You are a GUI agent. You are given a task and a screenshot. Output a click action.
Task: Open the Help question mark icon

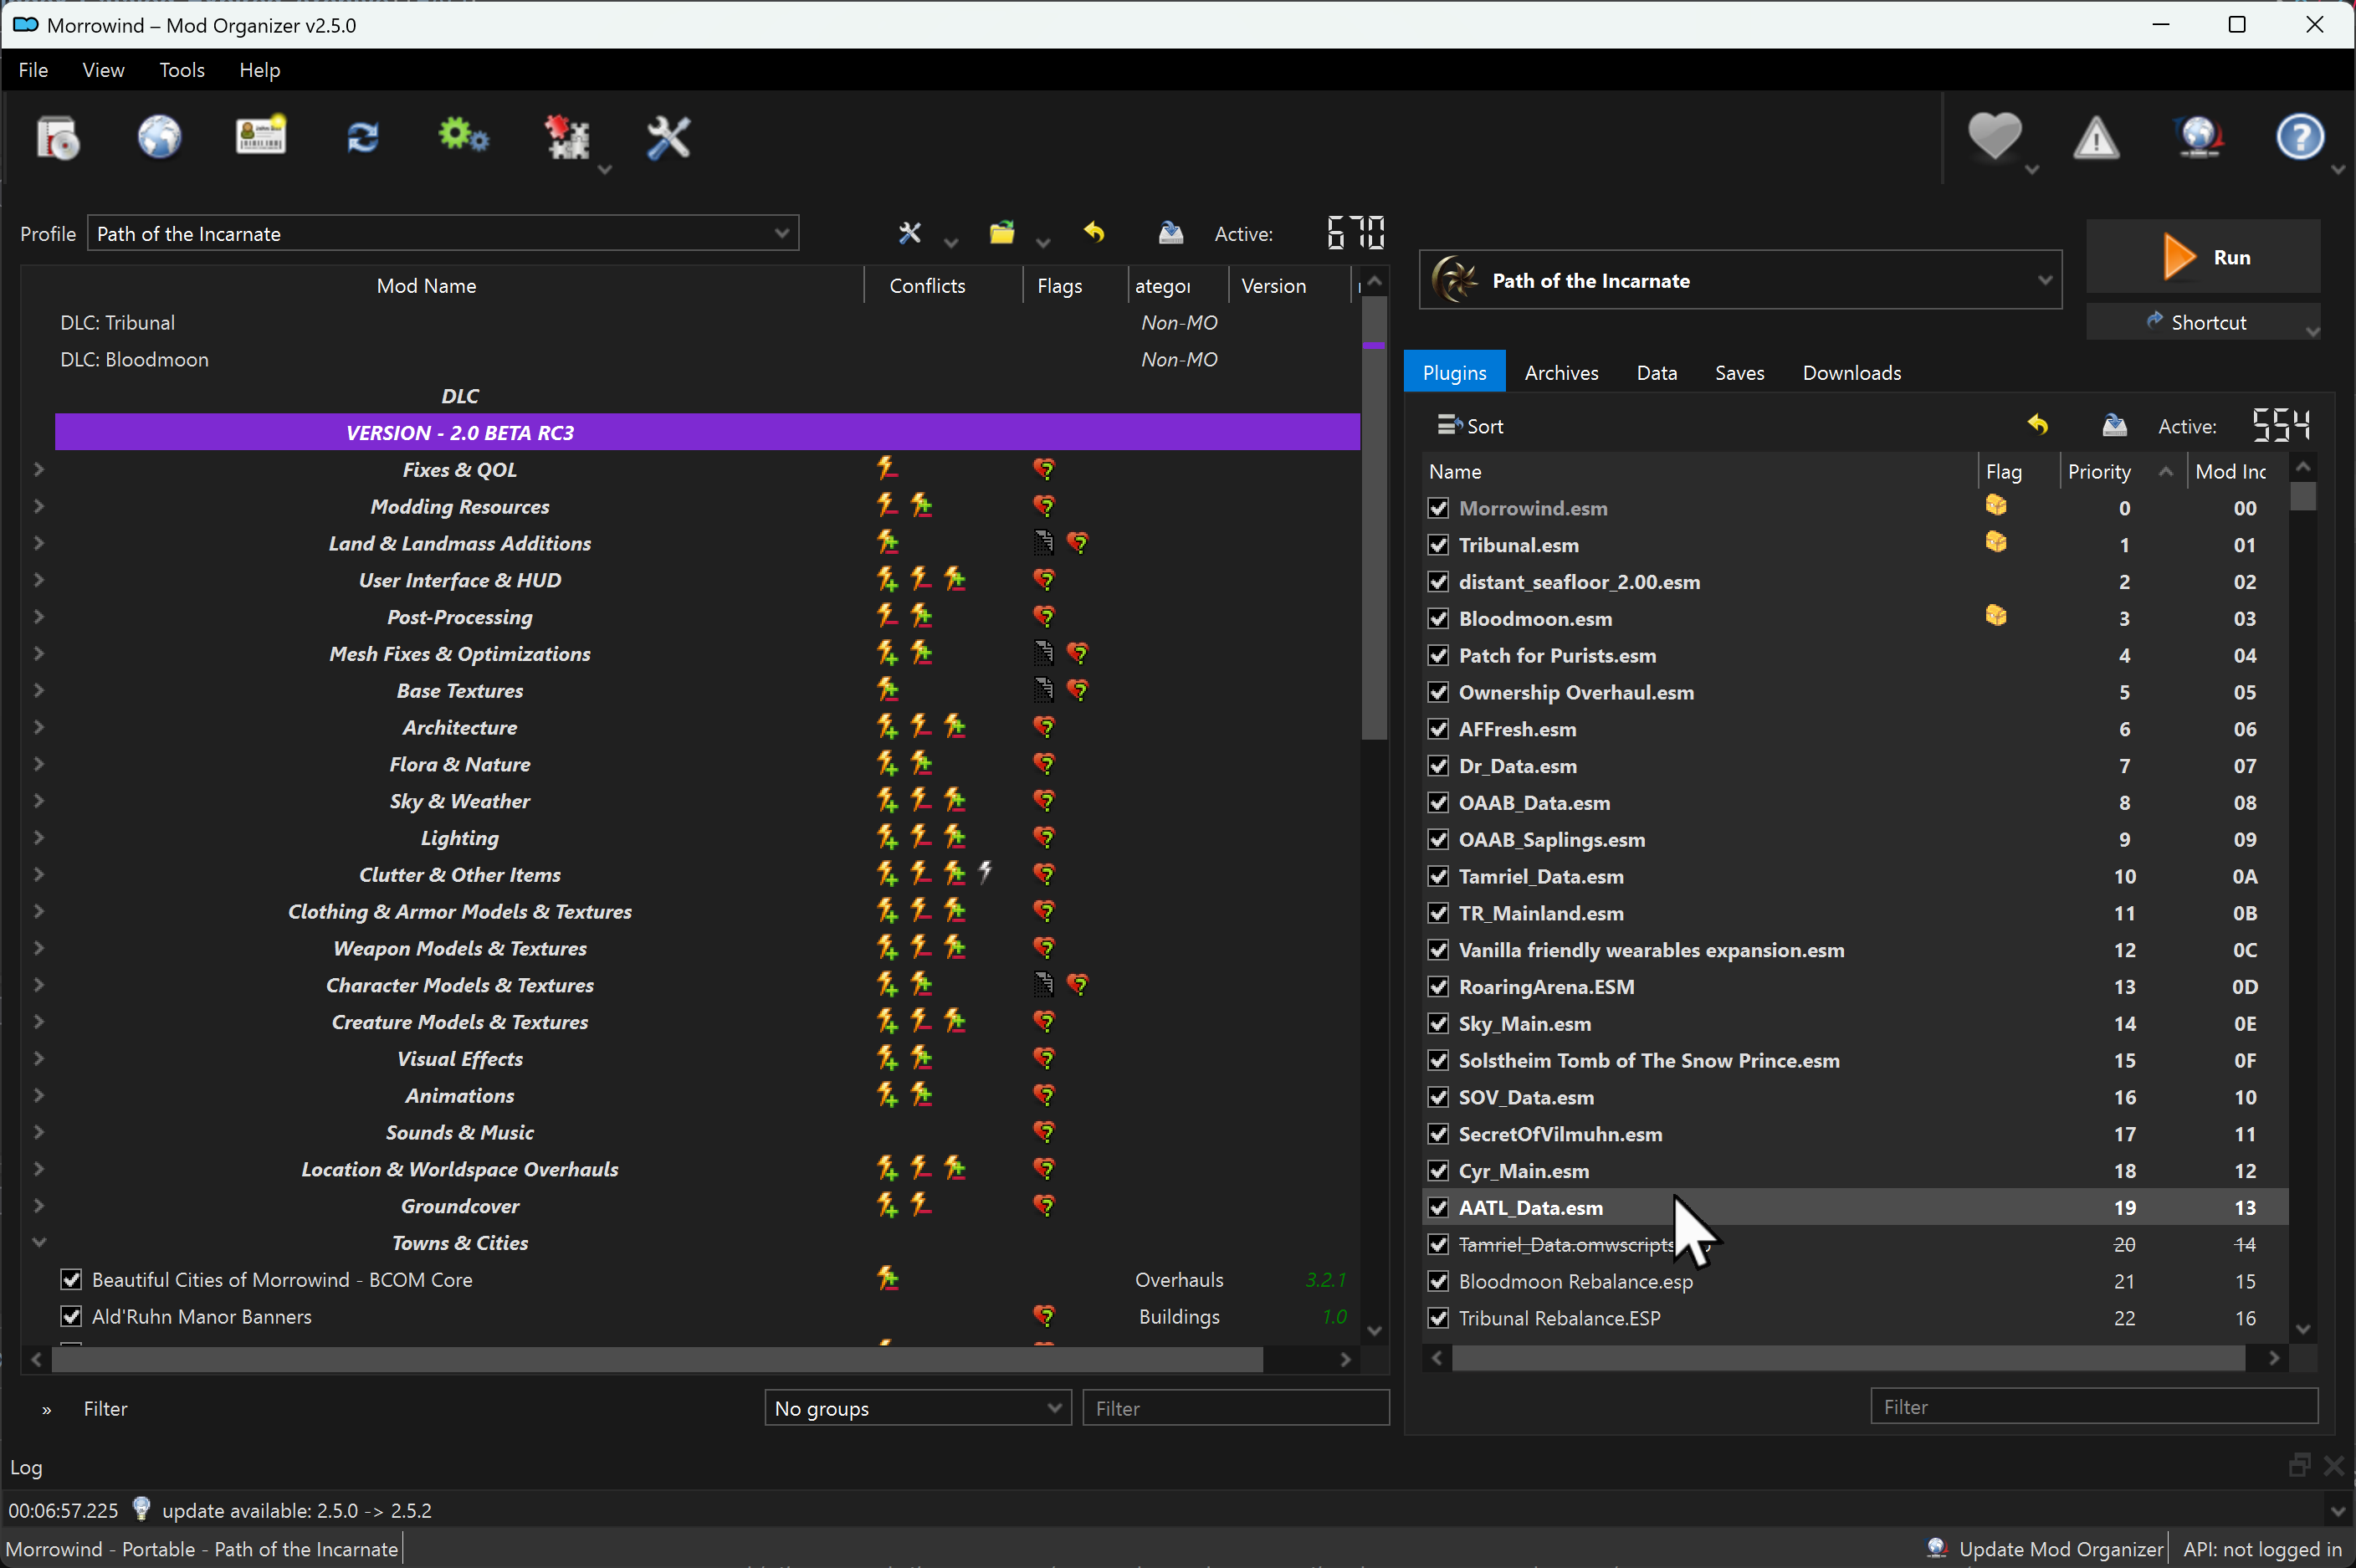click(2300, 137)
